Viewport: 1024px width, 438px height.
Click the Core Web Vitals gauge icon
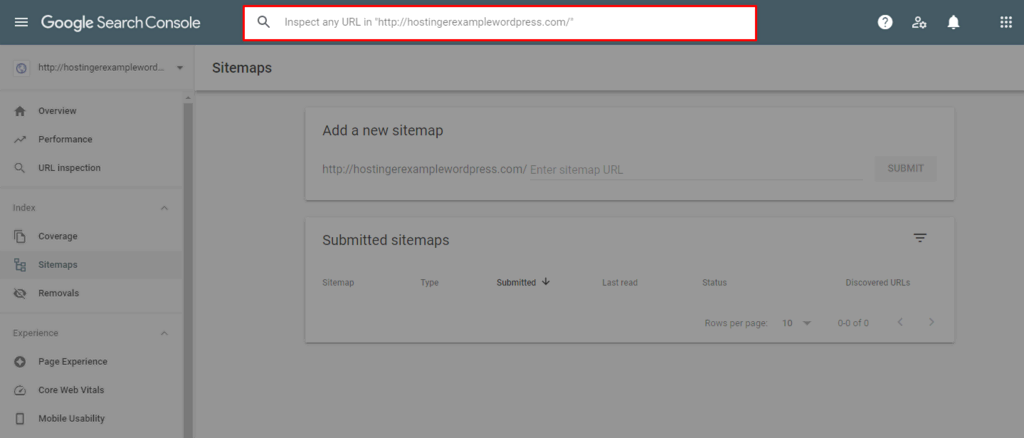point(20,390)
